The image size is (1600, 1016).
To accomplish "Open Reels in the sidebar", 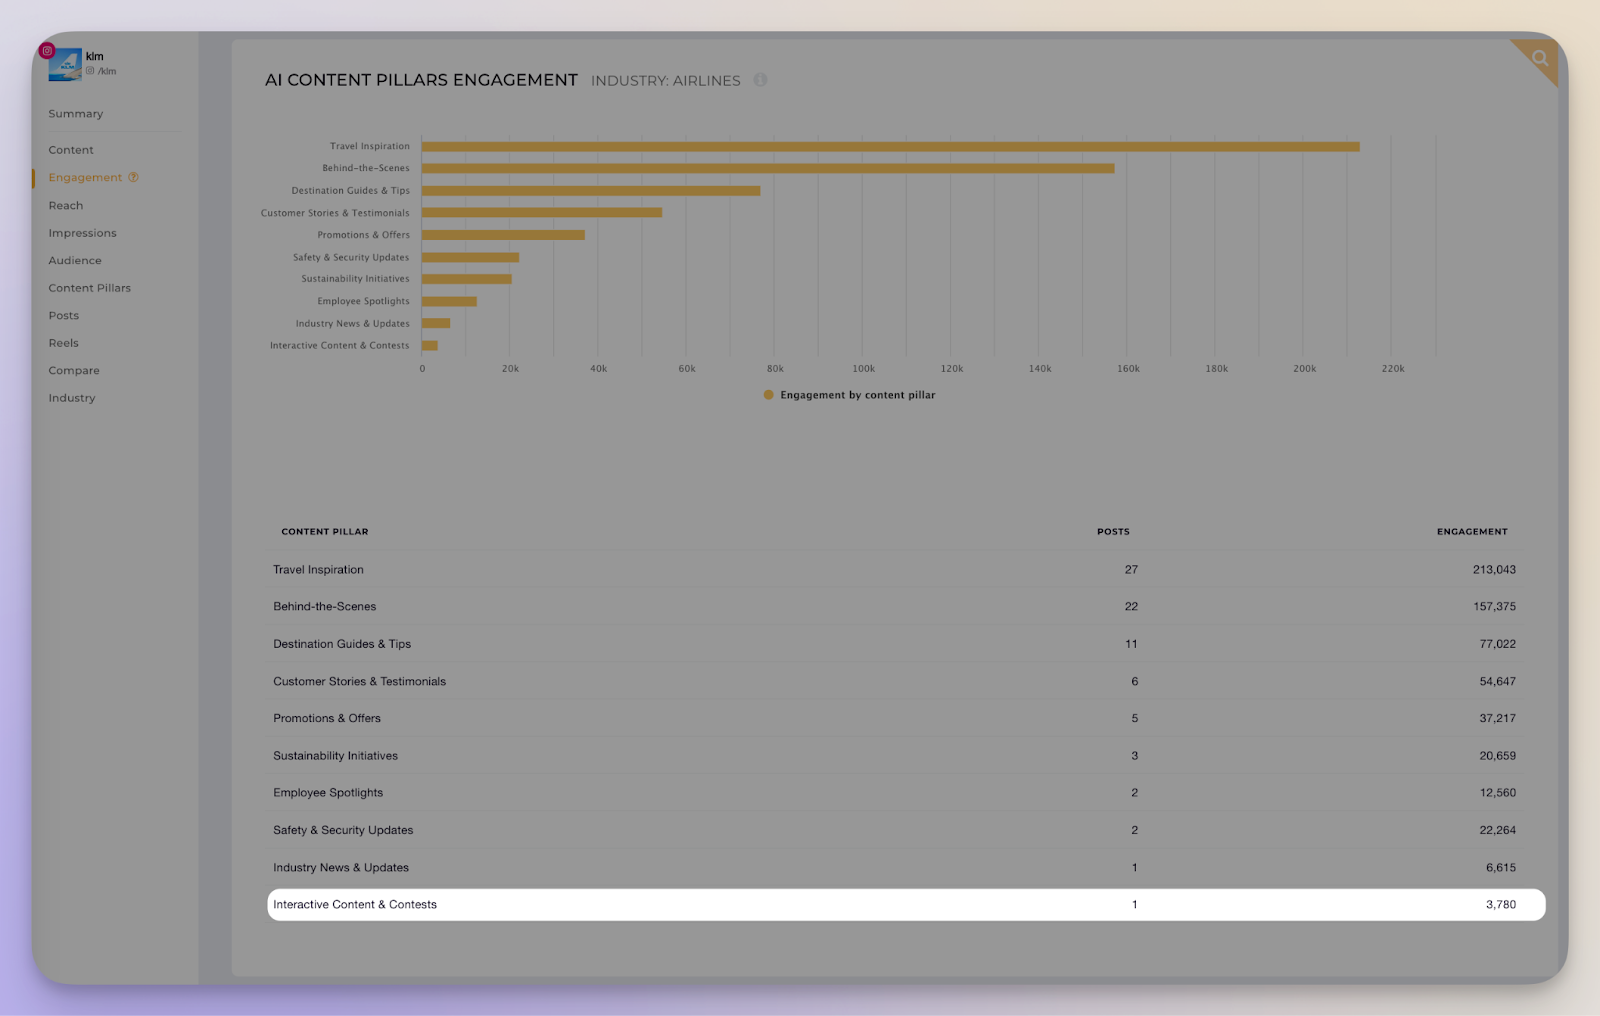I will click(64, 343).
